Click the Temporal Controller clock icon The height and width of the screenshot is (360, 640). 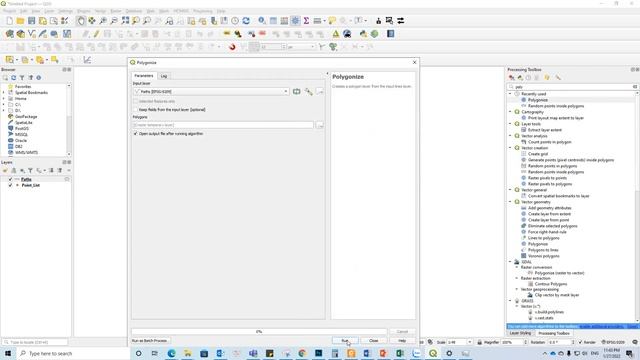(x=235, y=21)
